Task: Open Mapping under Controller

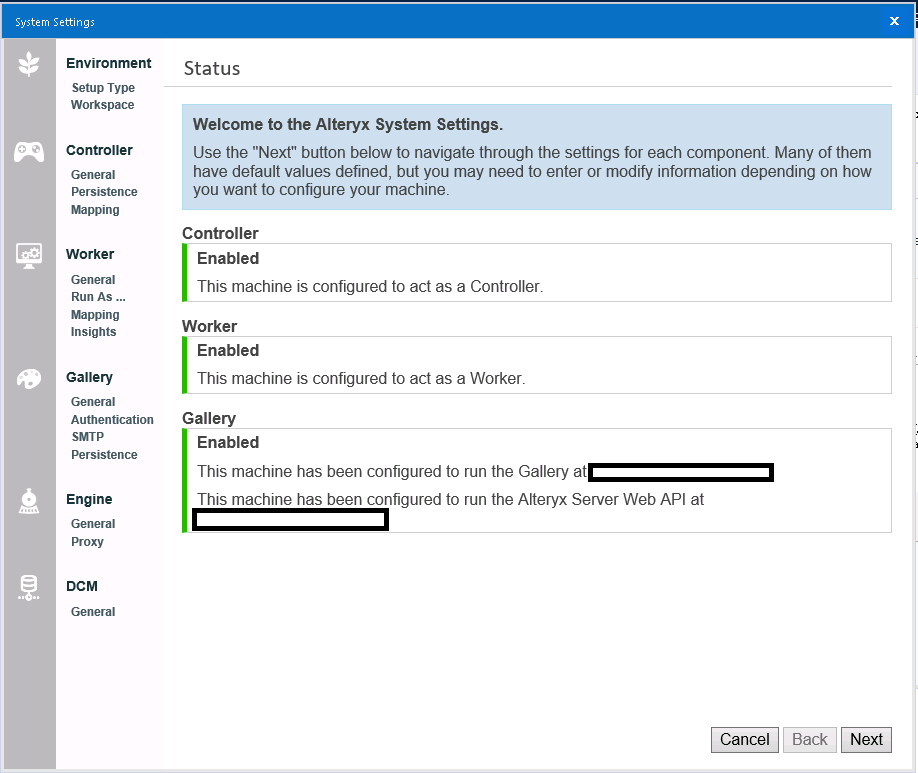Action: (94, 209)
